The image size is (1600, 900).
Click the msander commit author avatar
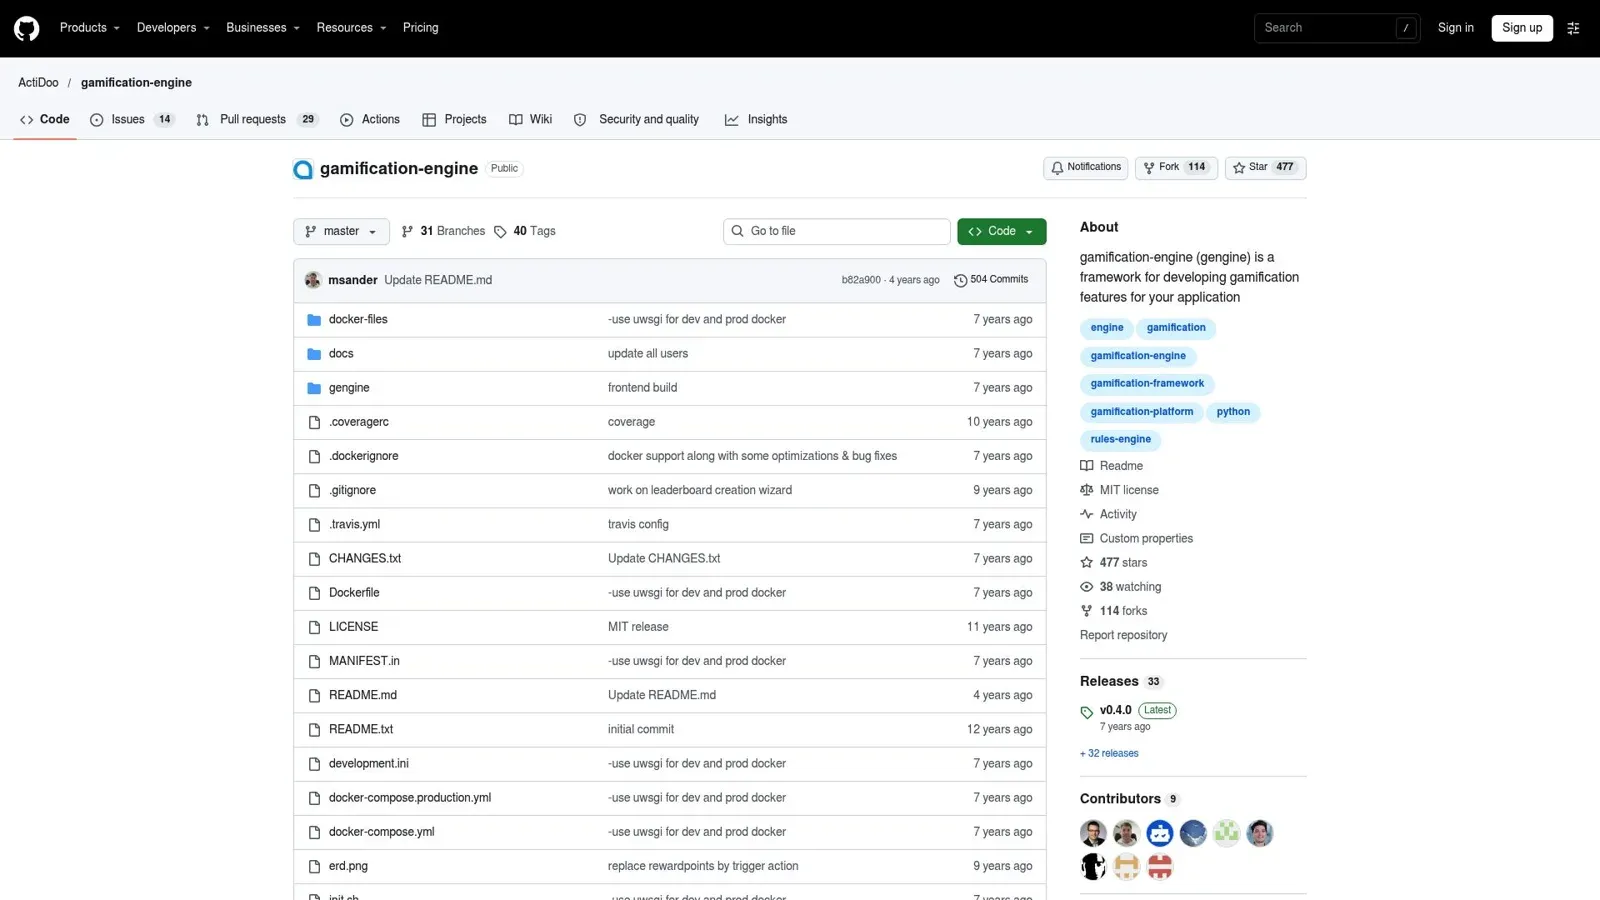pyautogui.click(x=313, y=280)
